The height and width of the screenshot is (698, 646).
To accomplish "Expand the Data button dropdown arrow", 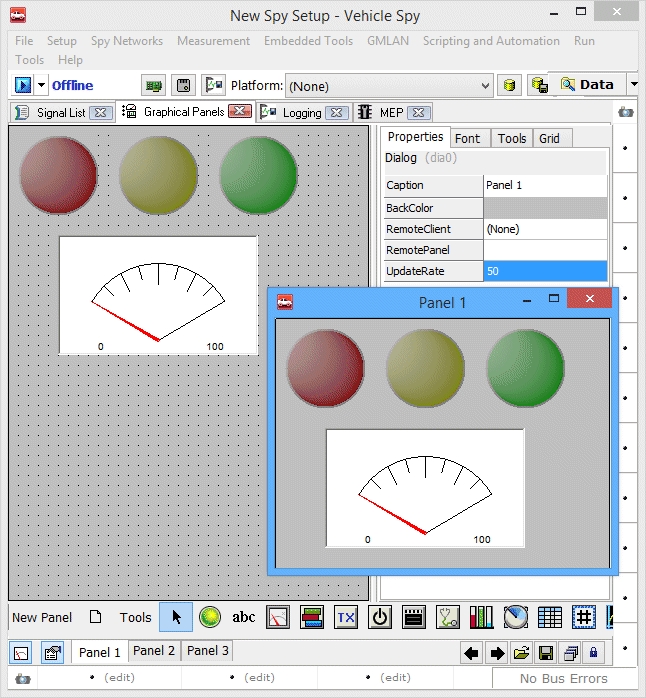I will click(x=634, y=85).
